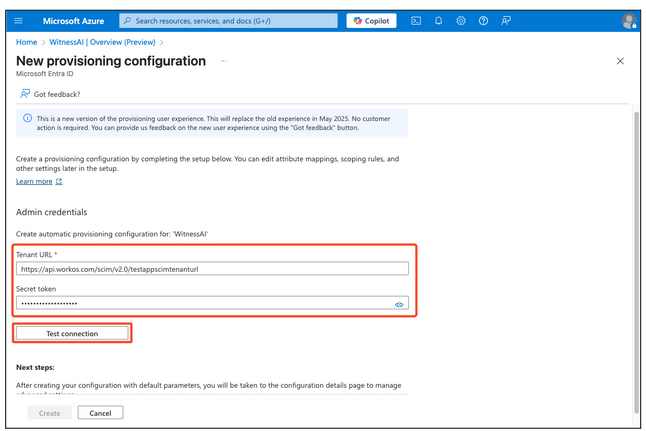Click the Admin credentials heading
646x431 pixels.
pyautogui.click(x=51, y=212)
